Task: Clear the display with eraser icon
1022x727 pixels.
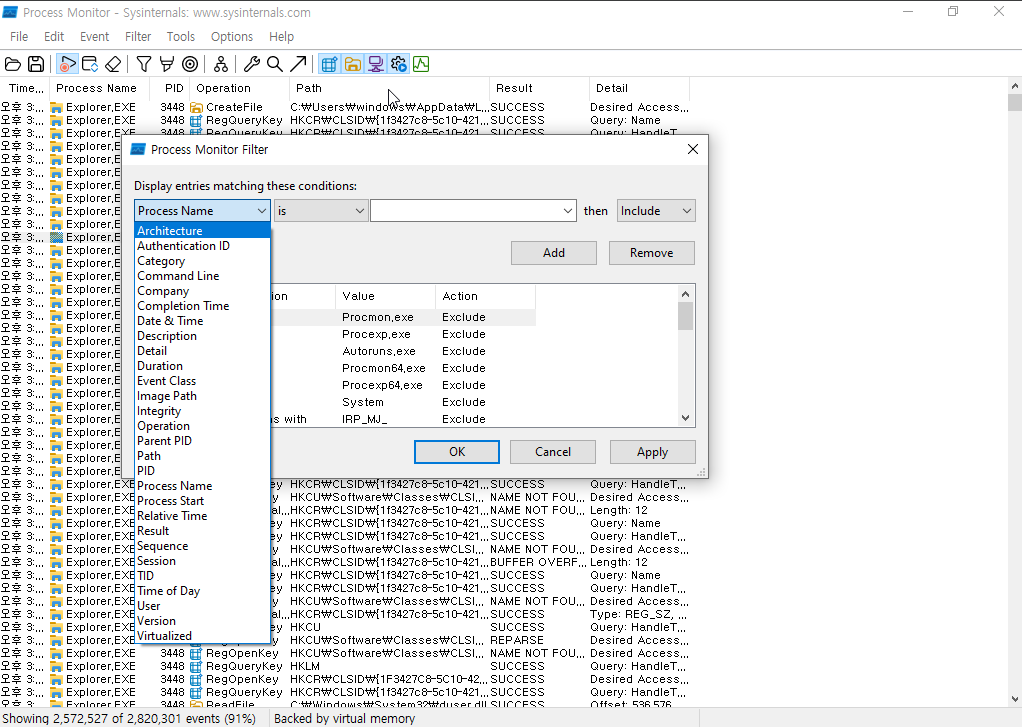Action: pos(113,64)
